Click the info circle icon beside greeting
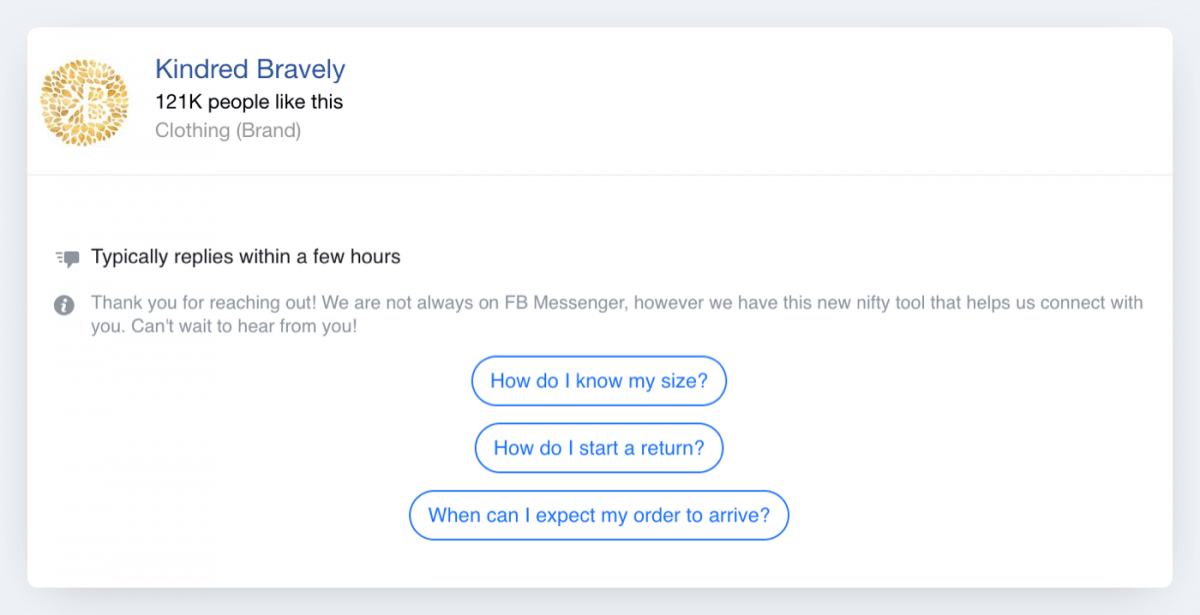 coord(64,305)
